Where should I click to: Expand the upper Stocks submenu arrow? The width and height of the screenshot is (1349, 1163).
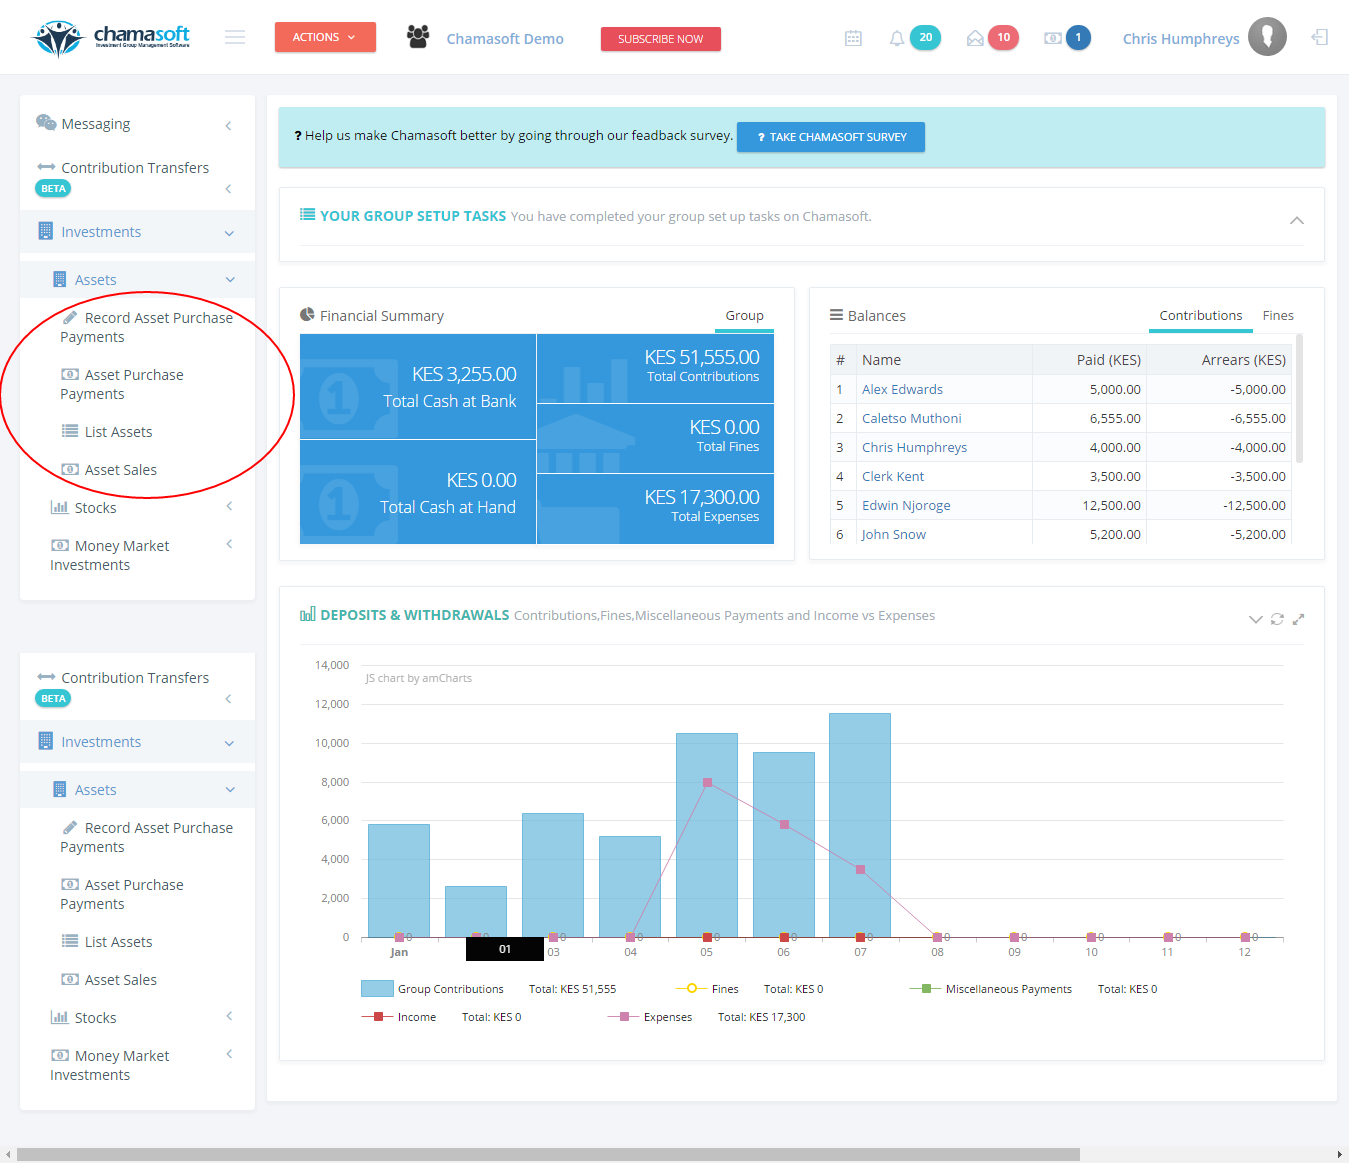tap(229, 506)
